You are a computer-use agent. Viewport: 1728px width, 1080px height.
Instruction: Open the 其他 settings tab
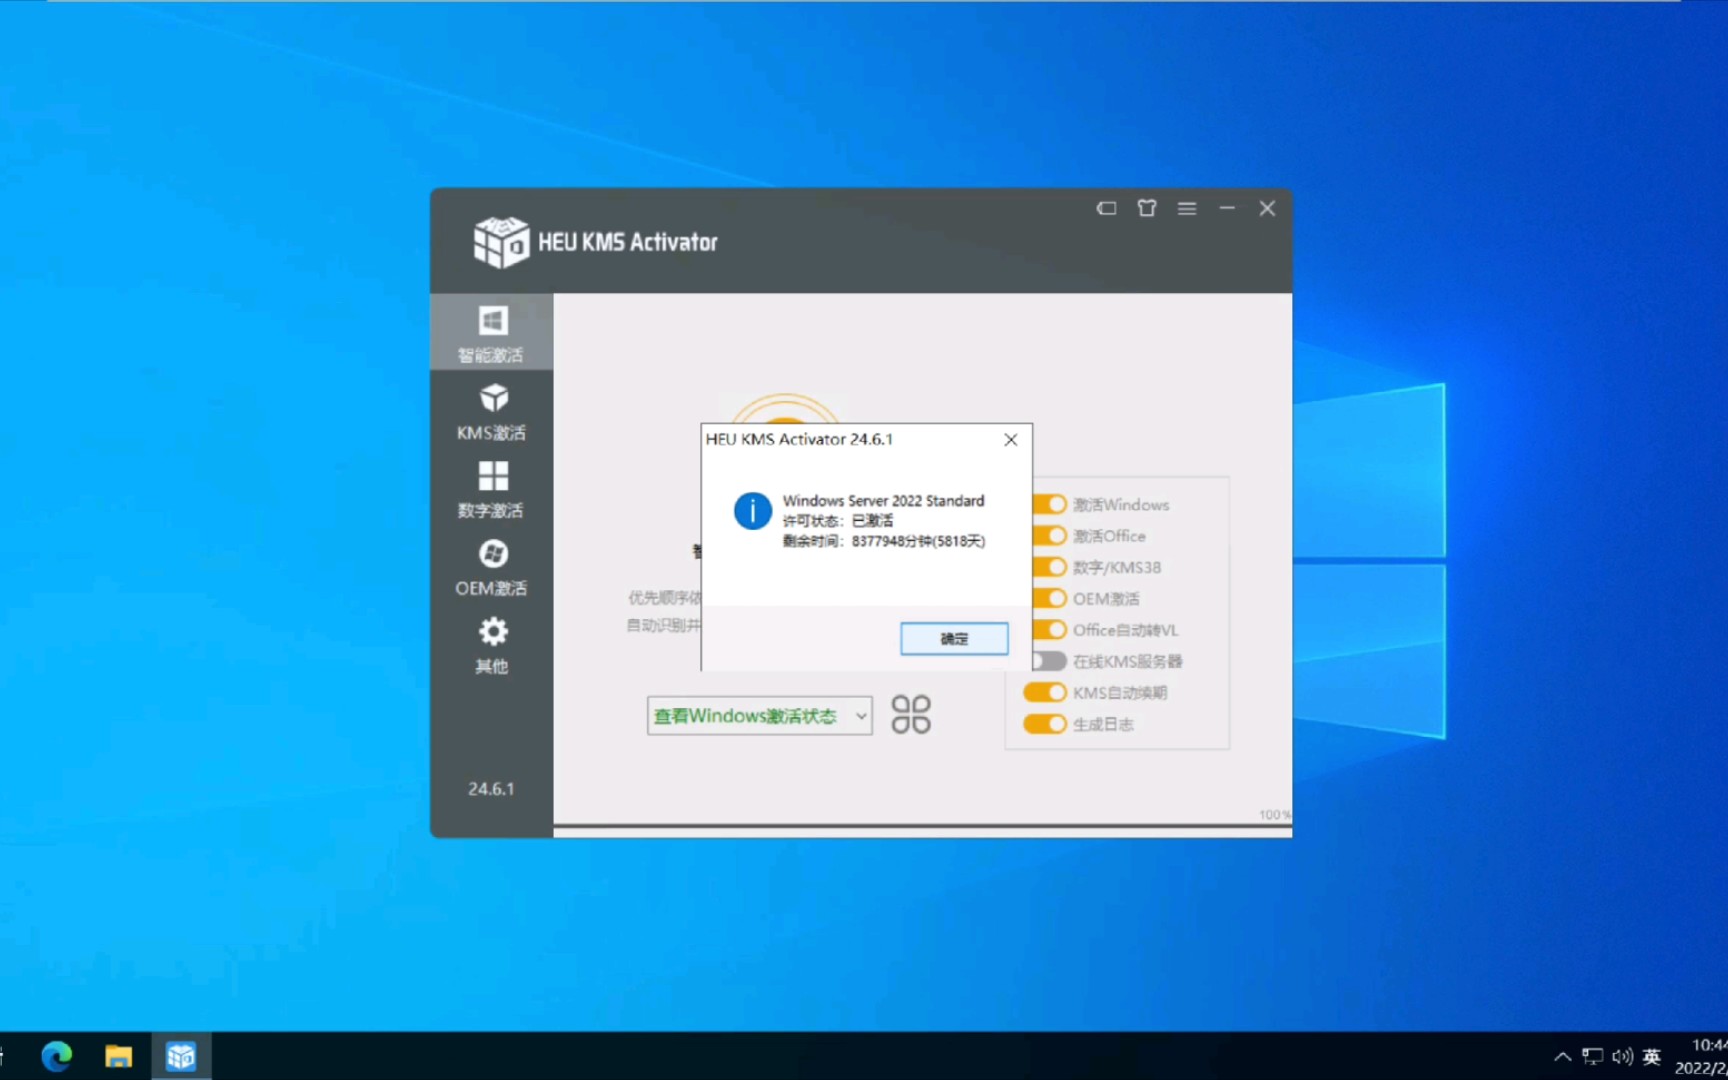(491, 645)
